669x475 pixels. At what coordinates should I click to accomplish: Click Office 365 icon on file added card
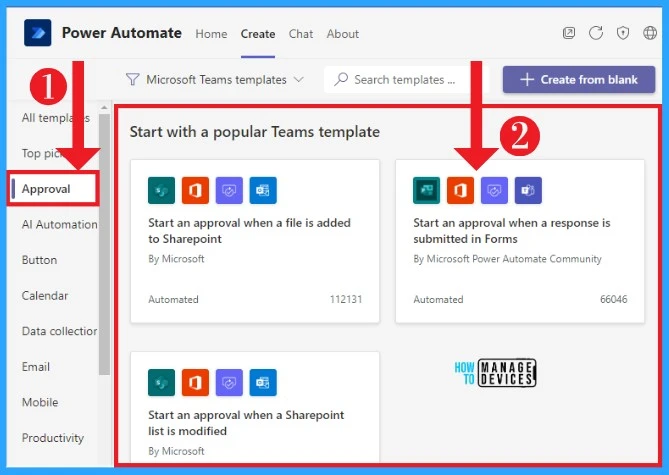(x=195, y=190)
